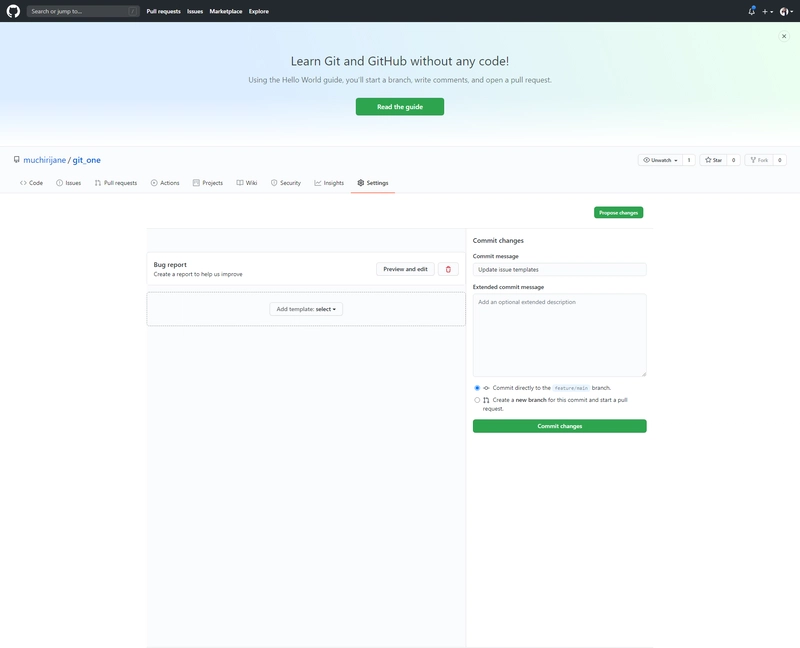Click the star count next to Star

[734, 160]
